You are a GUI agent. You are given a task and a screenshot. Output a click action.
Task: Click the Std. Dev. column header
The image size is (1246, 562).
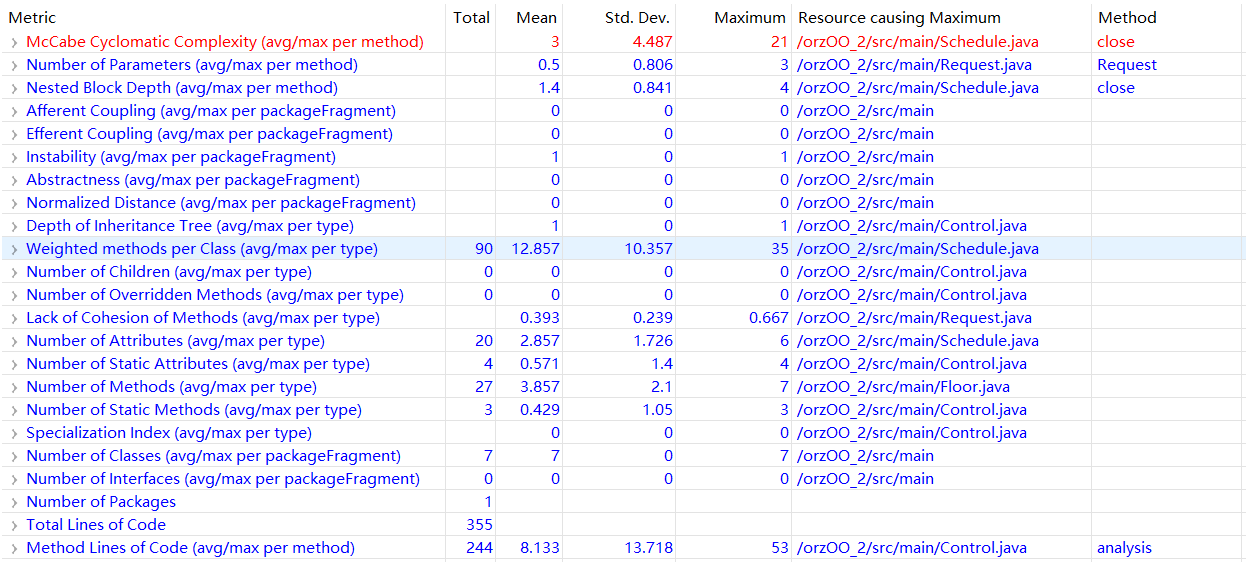(x=637, y=18)
